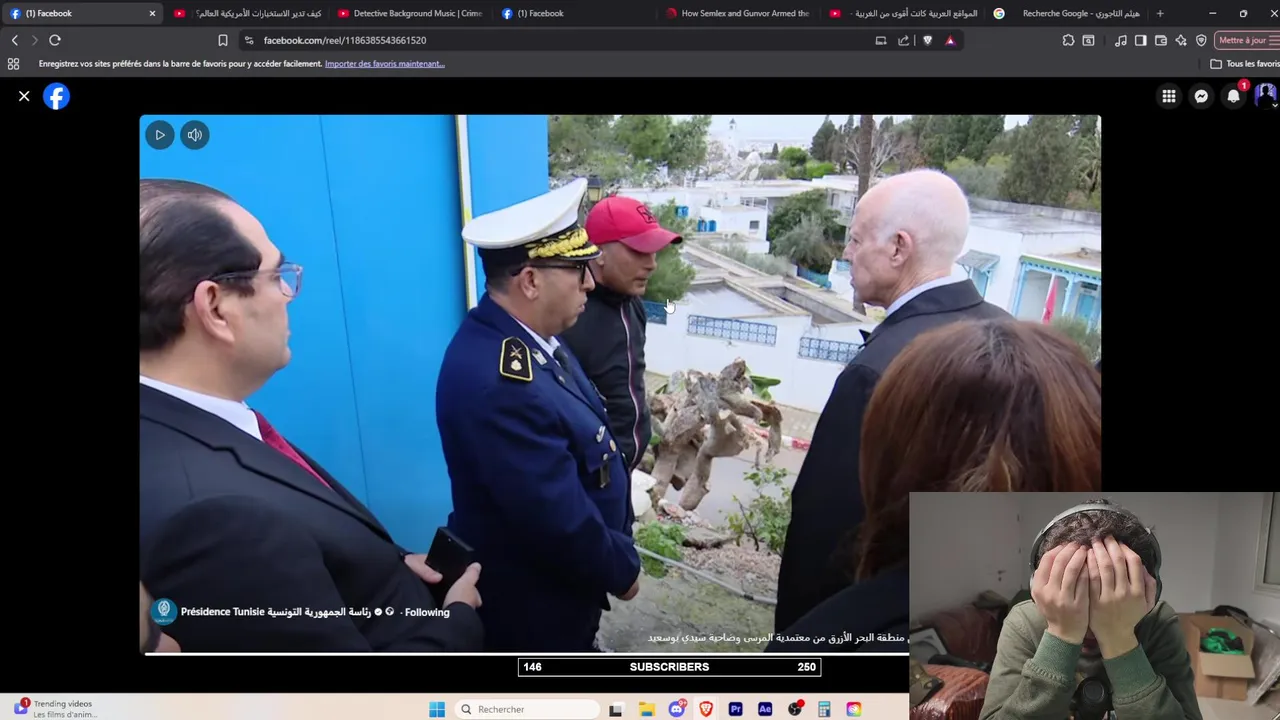Image resolution: width=1280 pixels, height=720 pixels.
Task: View site information icon
Action: 249,40
